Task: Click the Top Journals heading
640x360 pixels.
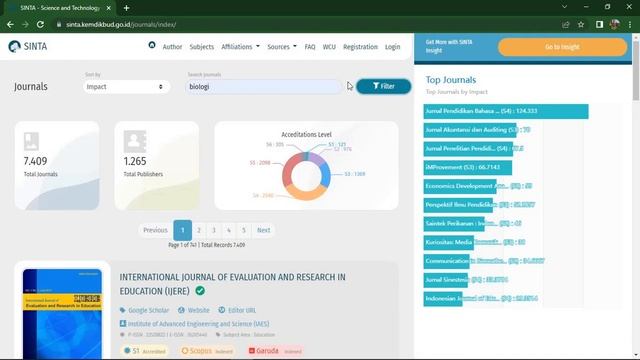Action: tap(451, 80)
